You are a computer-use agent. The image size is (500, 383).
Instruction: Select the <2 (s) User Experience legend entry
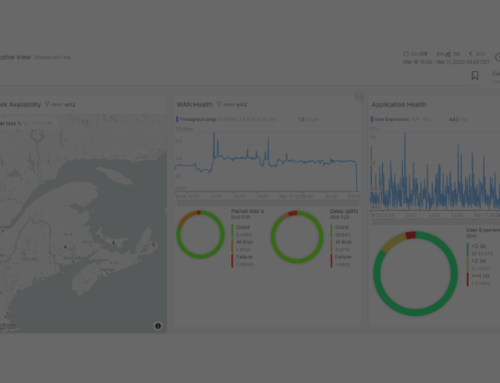[x=479, y=246]
